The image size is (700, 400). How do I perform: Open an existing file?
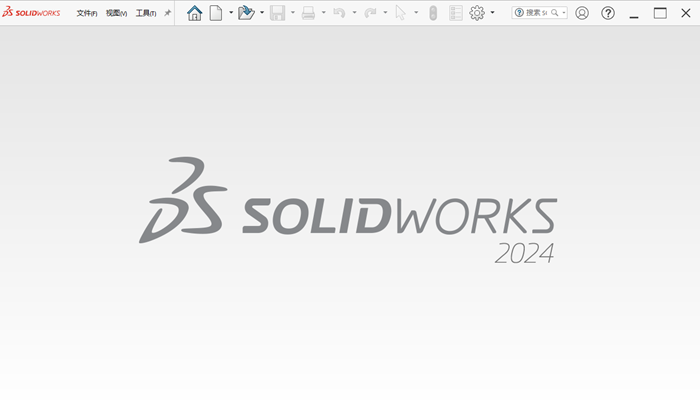click(246, 13)
